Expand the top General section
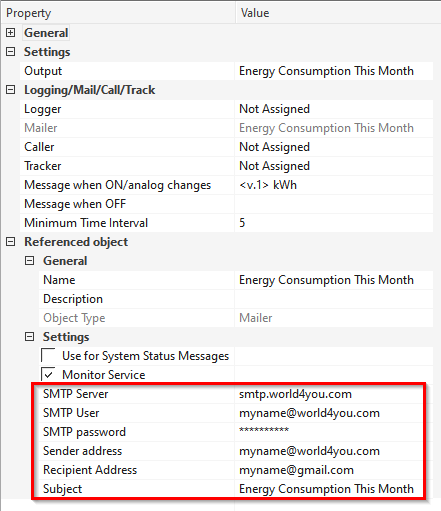441x511 pixels. [11, 33]
